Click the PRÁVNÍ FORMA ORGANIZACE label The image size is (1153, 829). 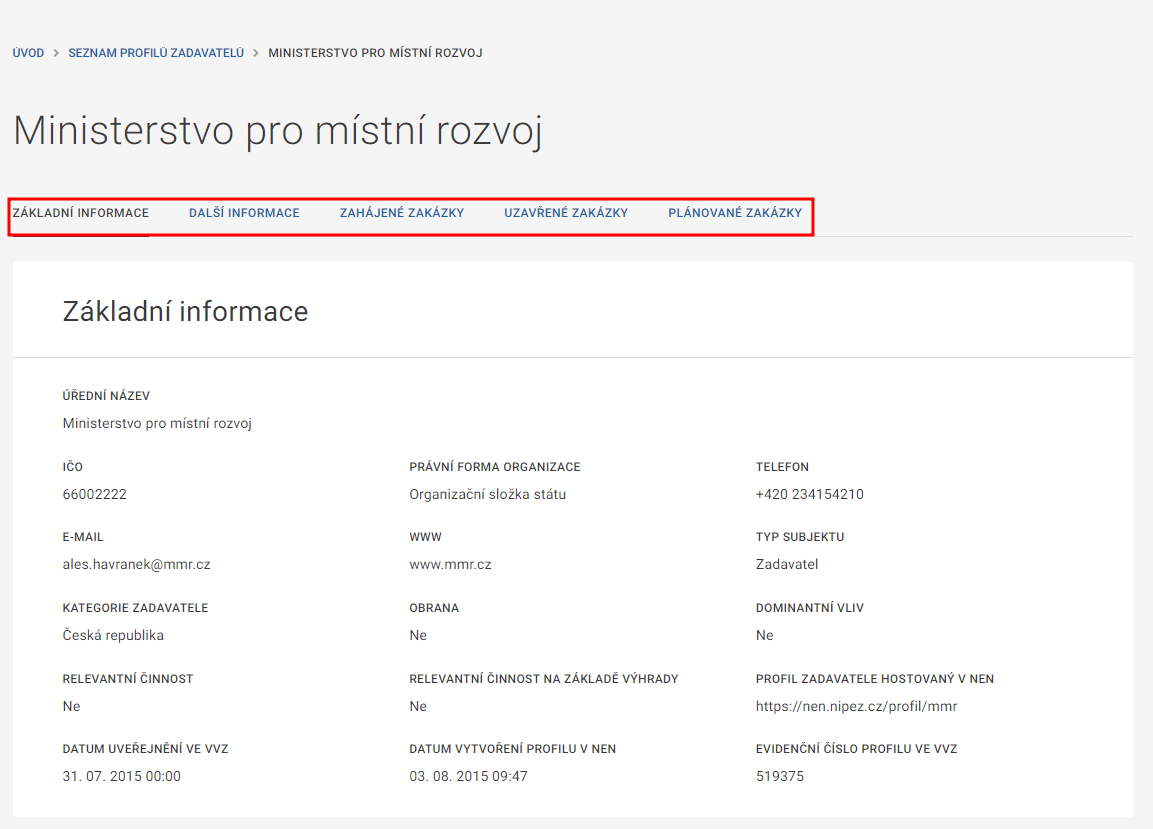click(x=495, y=466)
